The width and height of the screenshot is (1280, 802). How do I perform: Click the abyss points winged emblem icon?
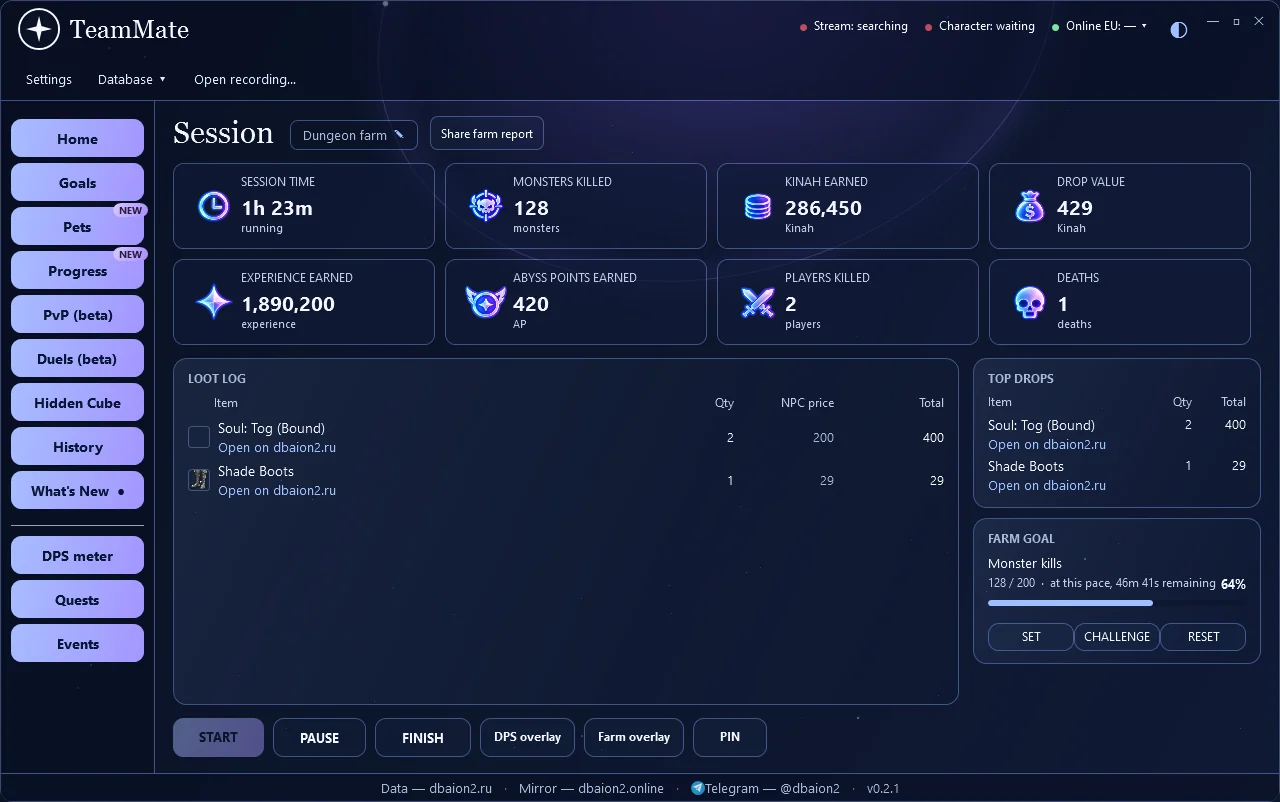[x=485, y=302]
